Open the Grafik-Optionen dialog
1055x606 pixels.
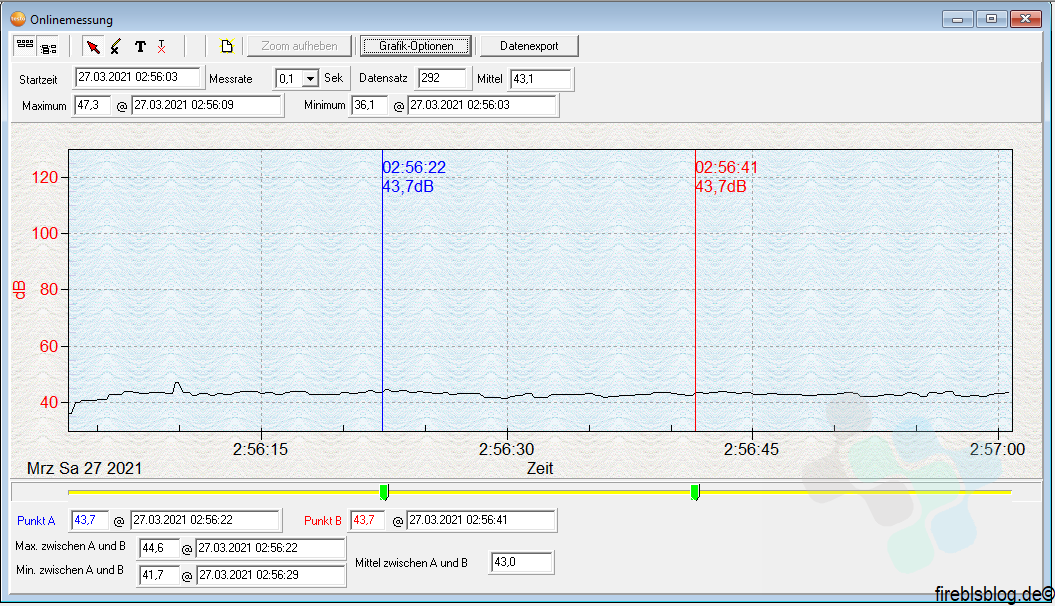coord(415,45)
